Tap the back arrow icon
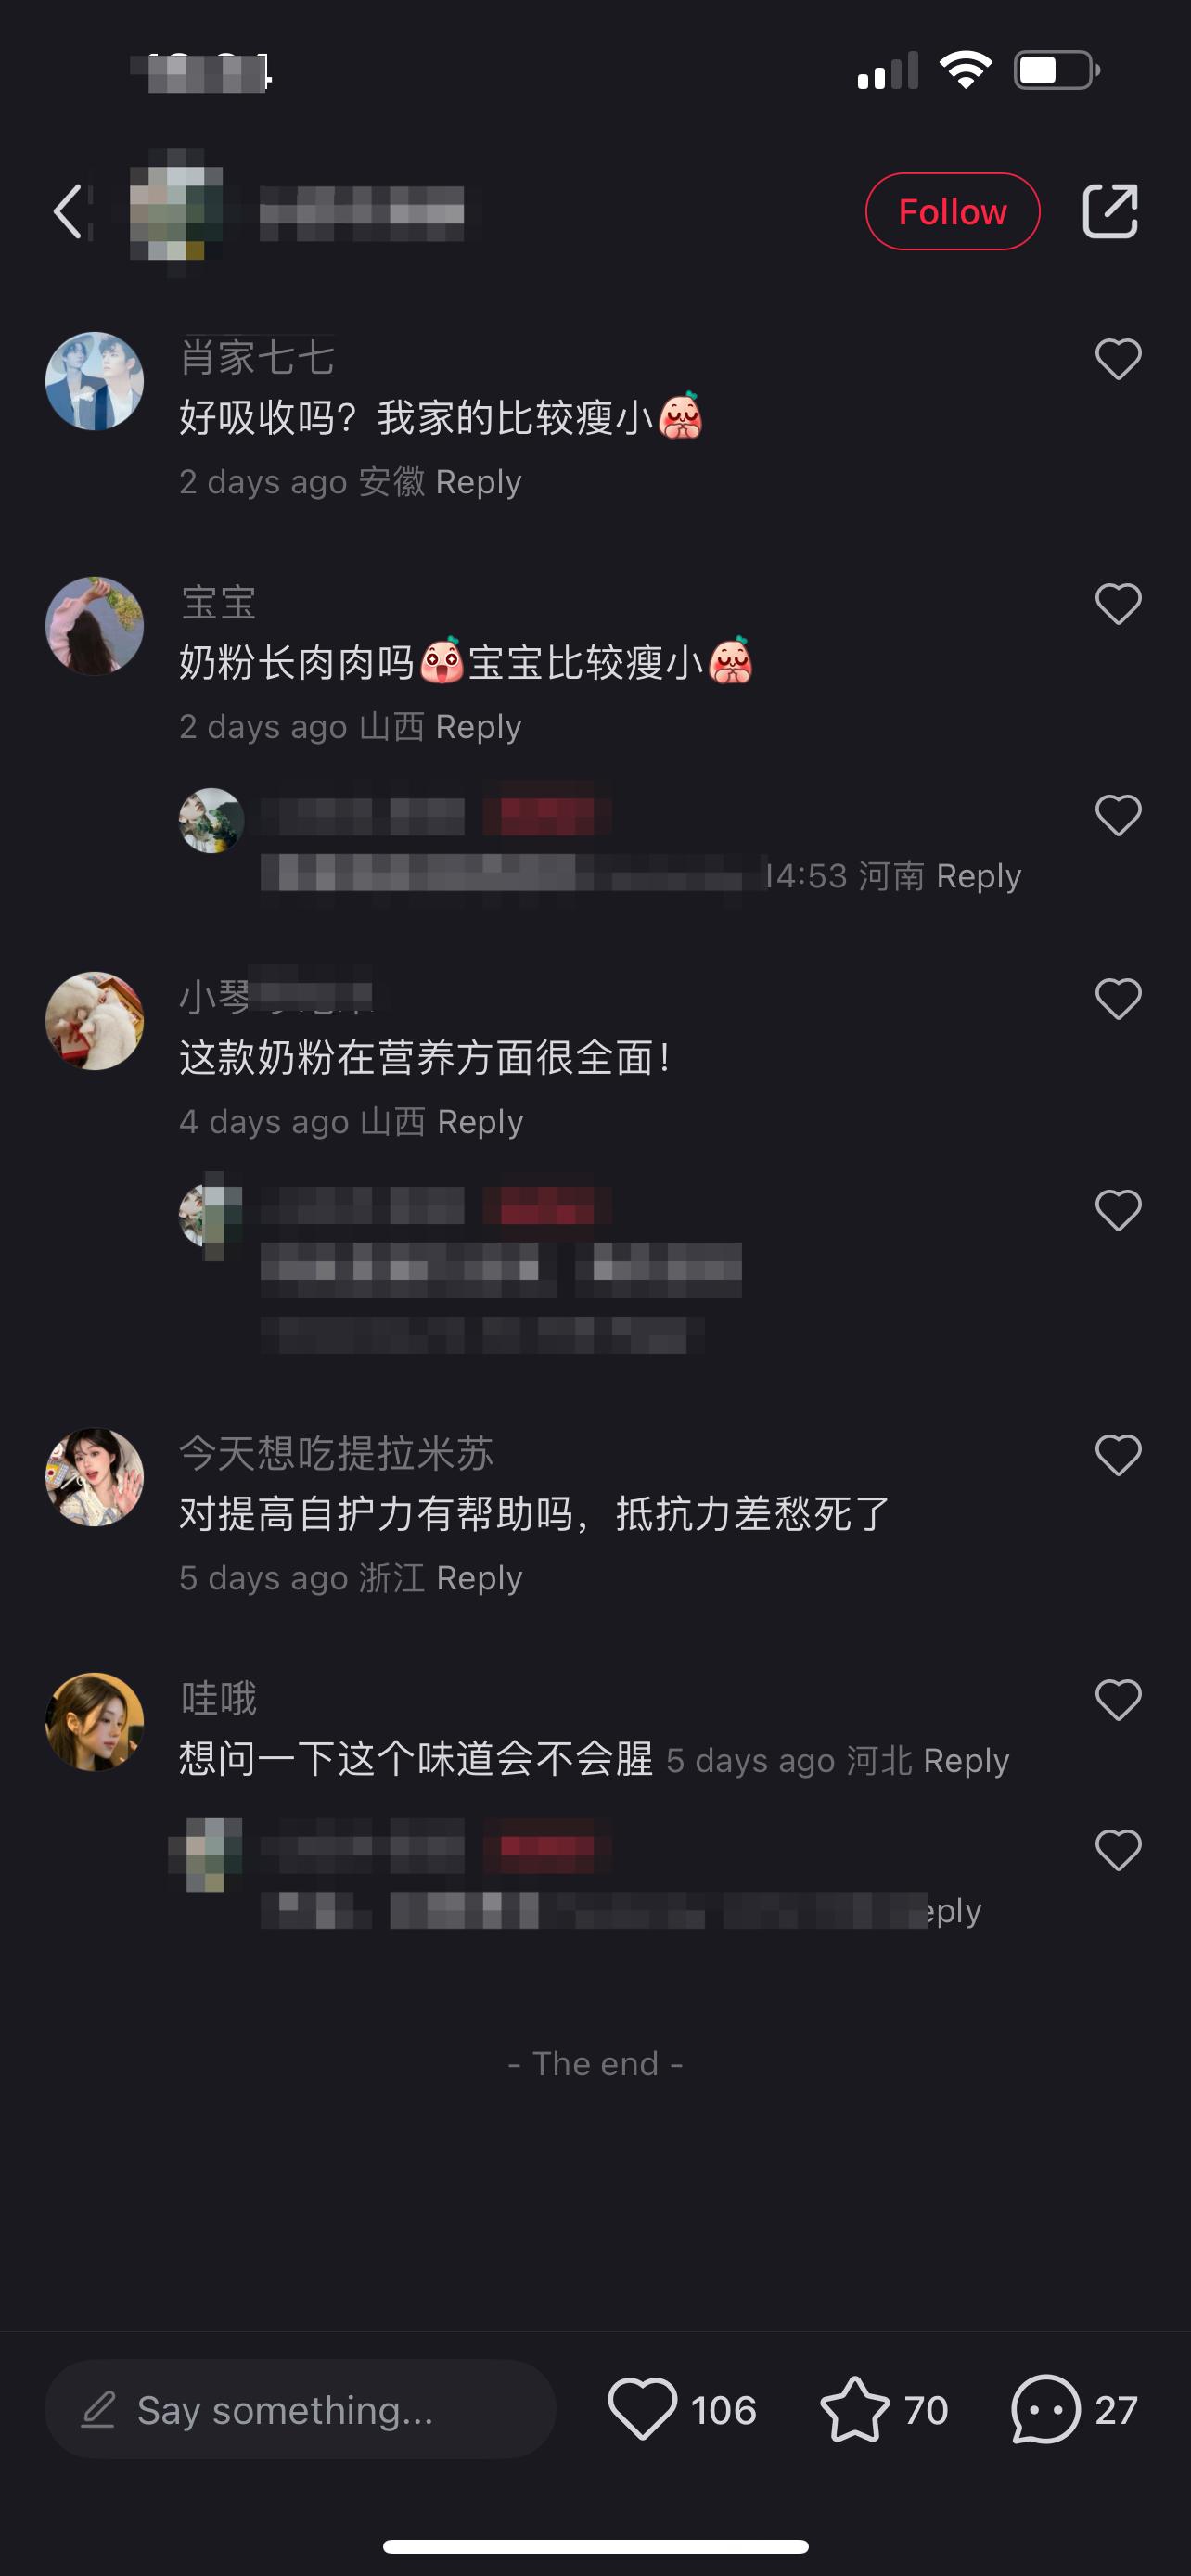 68,212
